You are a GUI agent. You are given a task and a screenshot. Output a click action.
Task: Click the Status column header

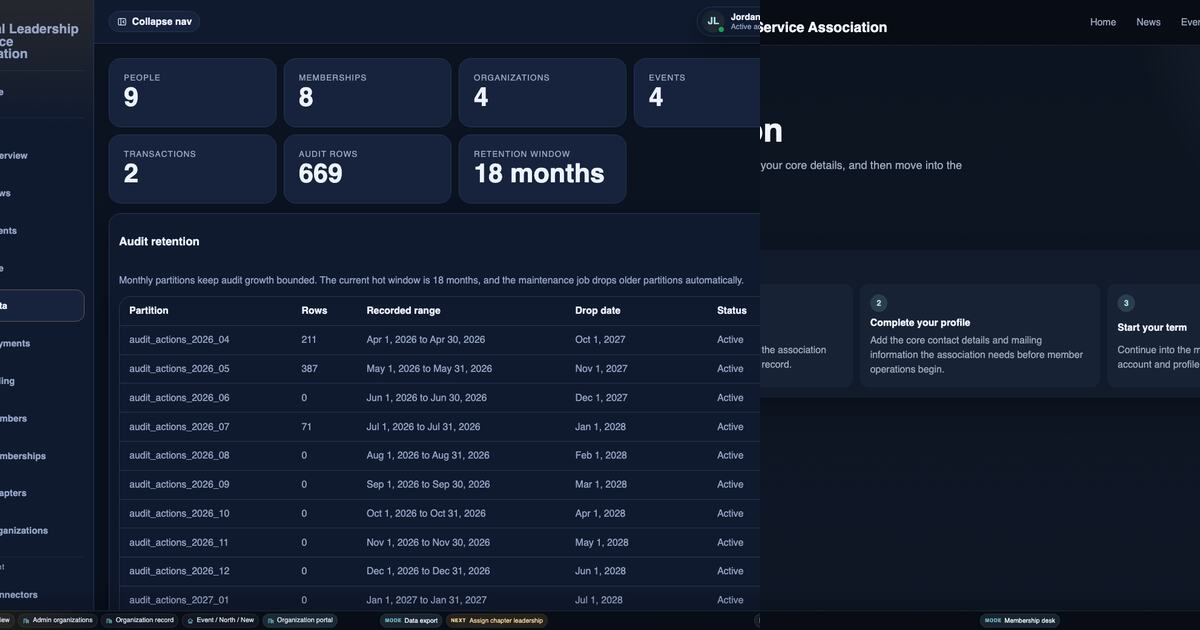click(x=732, y=310)
